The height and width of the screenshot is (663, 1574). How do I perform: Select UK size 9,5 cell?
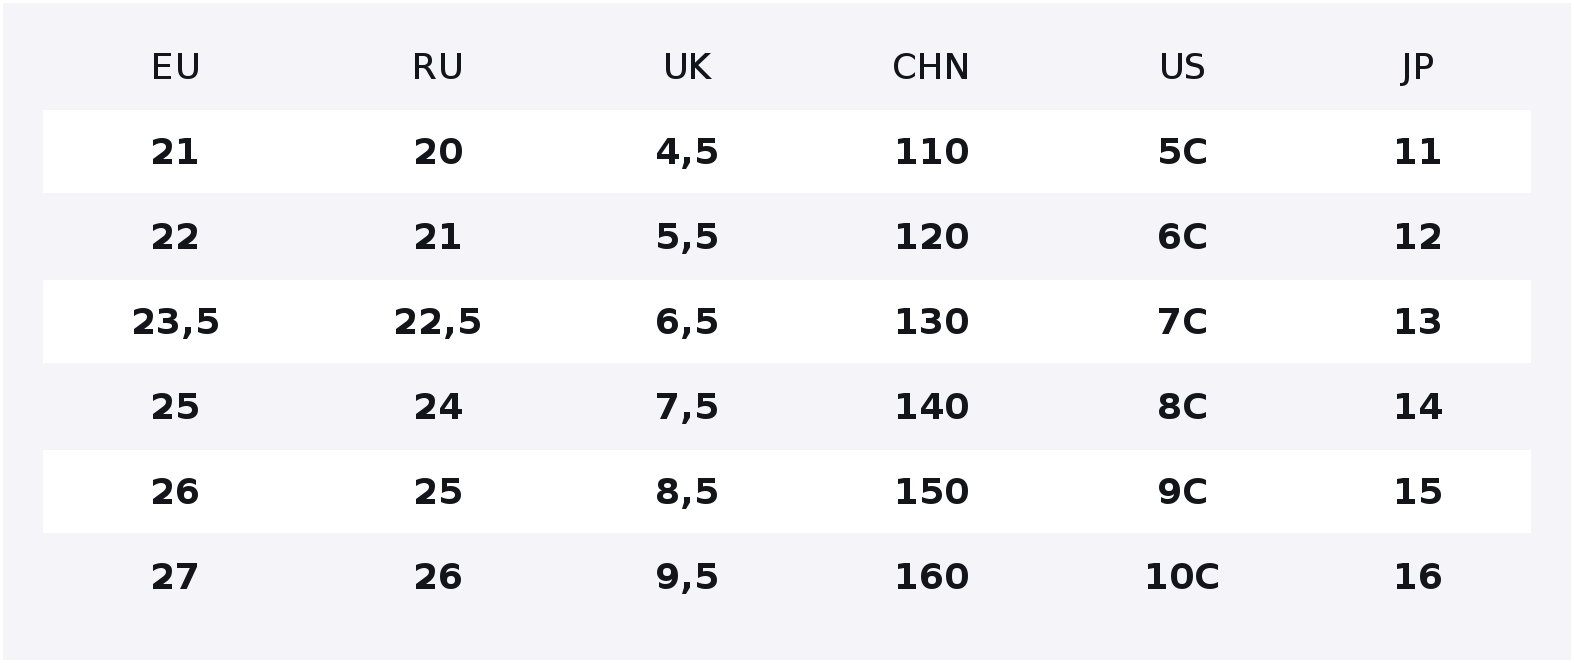click(x=687, y=577)
